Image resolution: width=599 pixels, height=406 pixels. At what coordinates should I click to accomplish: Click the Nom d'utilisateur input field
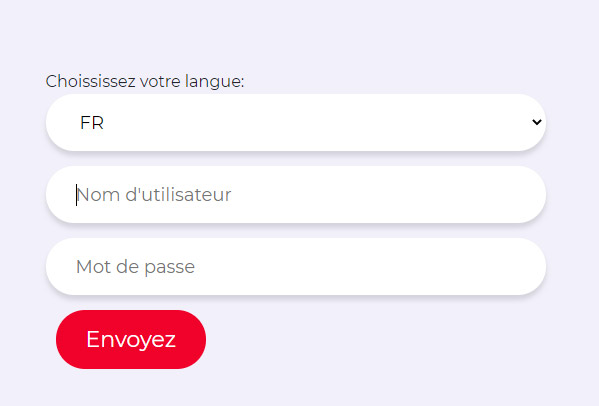pyautogui.click(x=296, y=194)
